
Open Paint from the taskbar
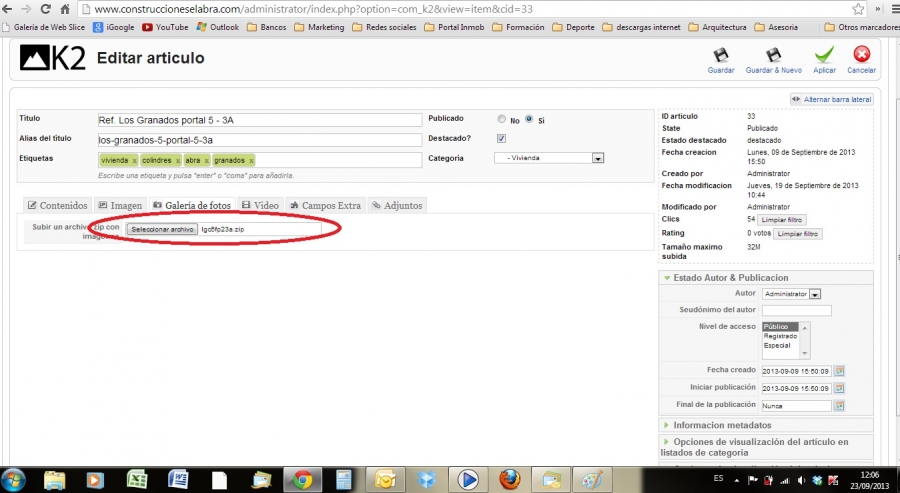pos(592,480)
